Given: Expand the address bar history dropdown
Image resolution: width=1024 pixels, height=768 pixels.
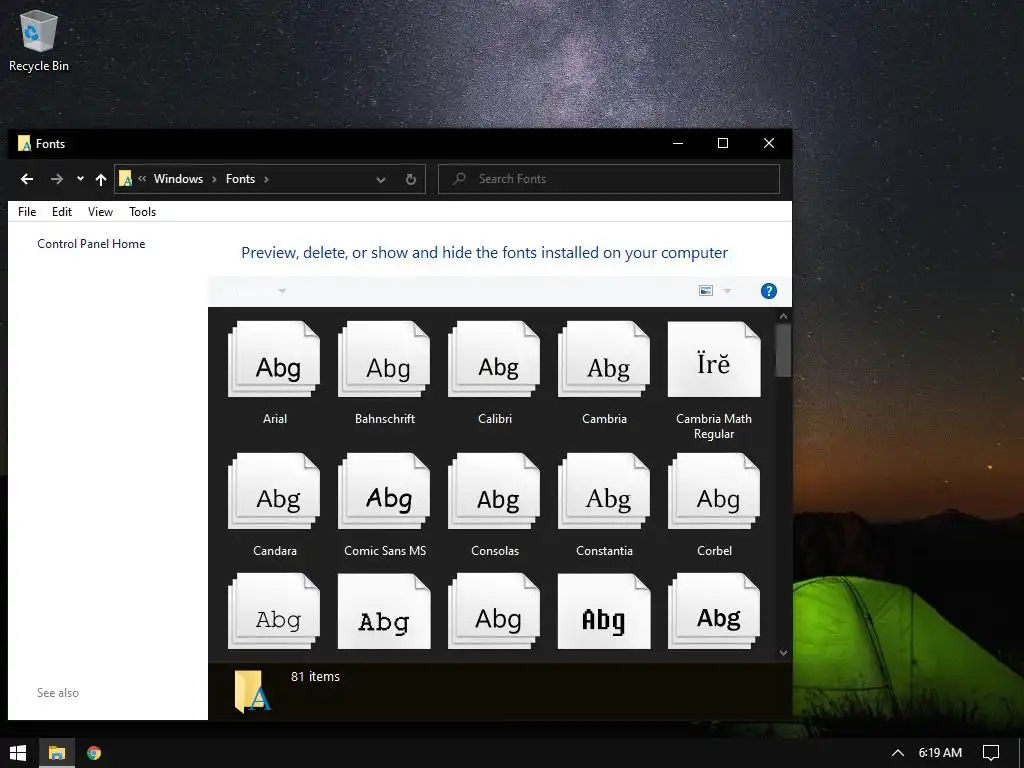Looking at the screenshot, I should pyautogui.click(x=381, y=180).
